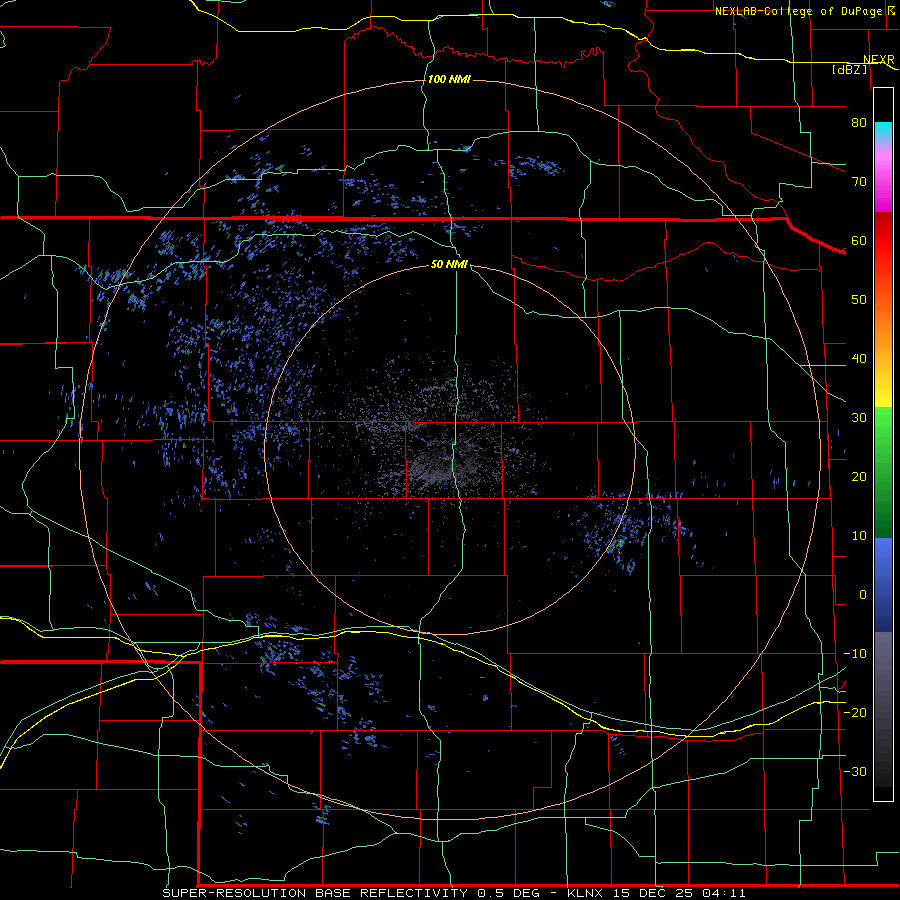Click the 30 value on the dBZ scale
Viewport: 900px width, 900px height.
(x=859, y=418)
